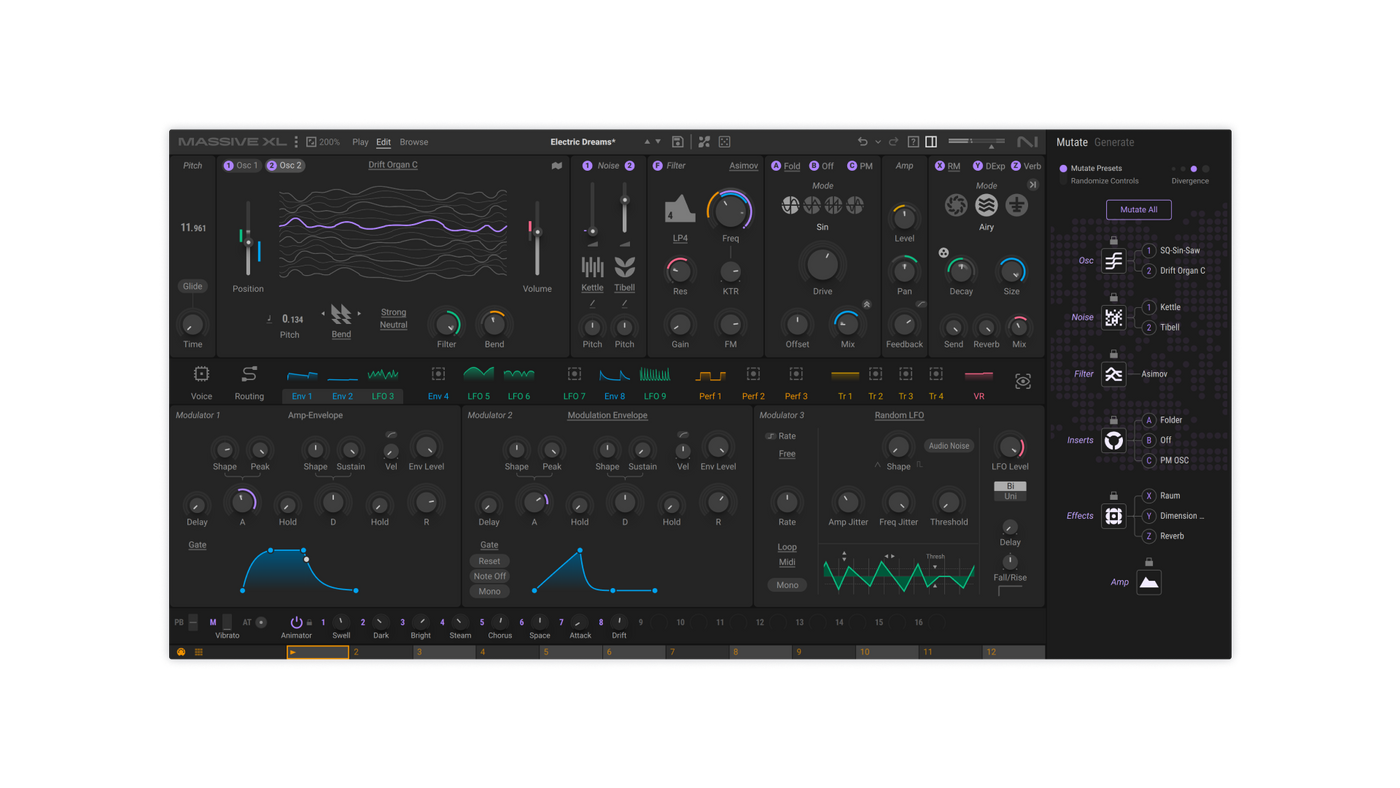This screenshot has width=1400, height=788.
Task: Mutate the Filter section icon
Action: point(1113,374)
